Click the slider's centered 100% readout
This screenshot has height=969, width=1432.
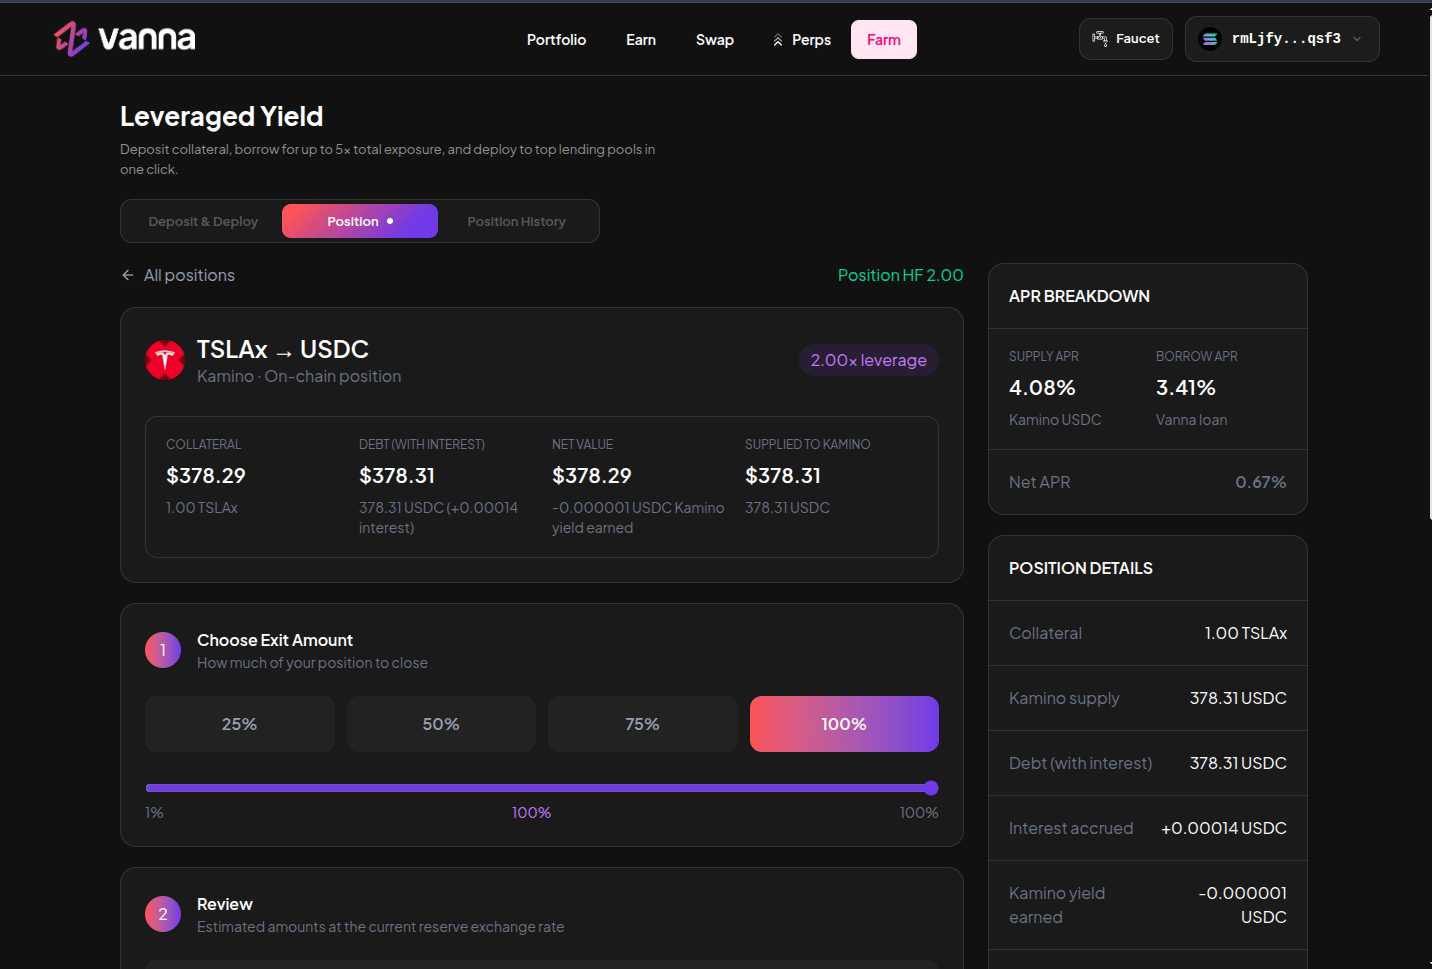pyautogui.click(x=532, y=813)
